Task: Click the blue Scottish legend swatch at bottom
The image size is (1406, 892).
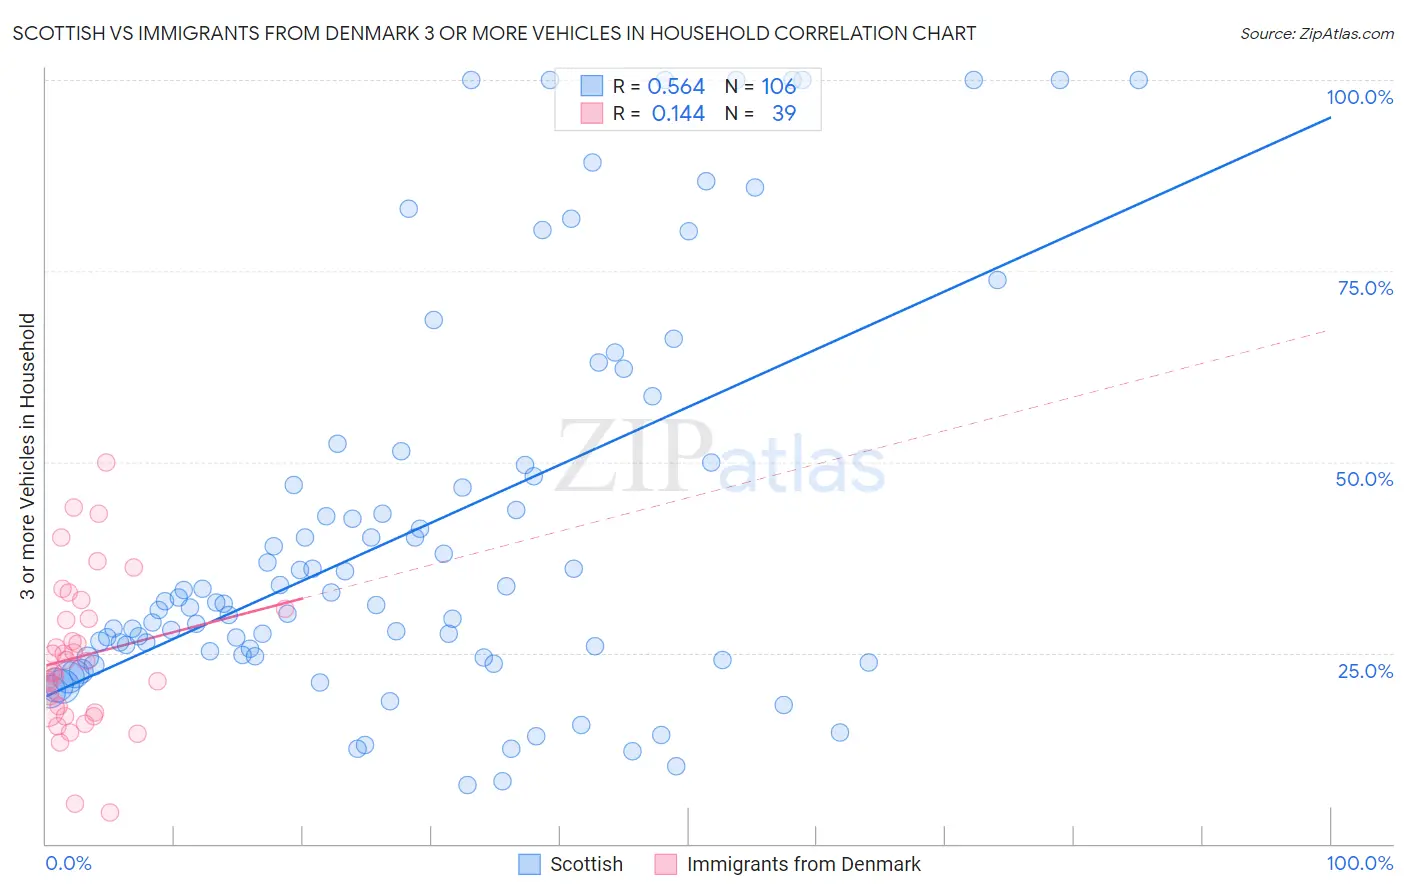Action: tap(529, 864)
